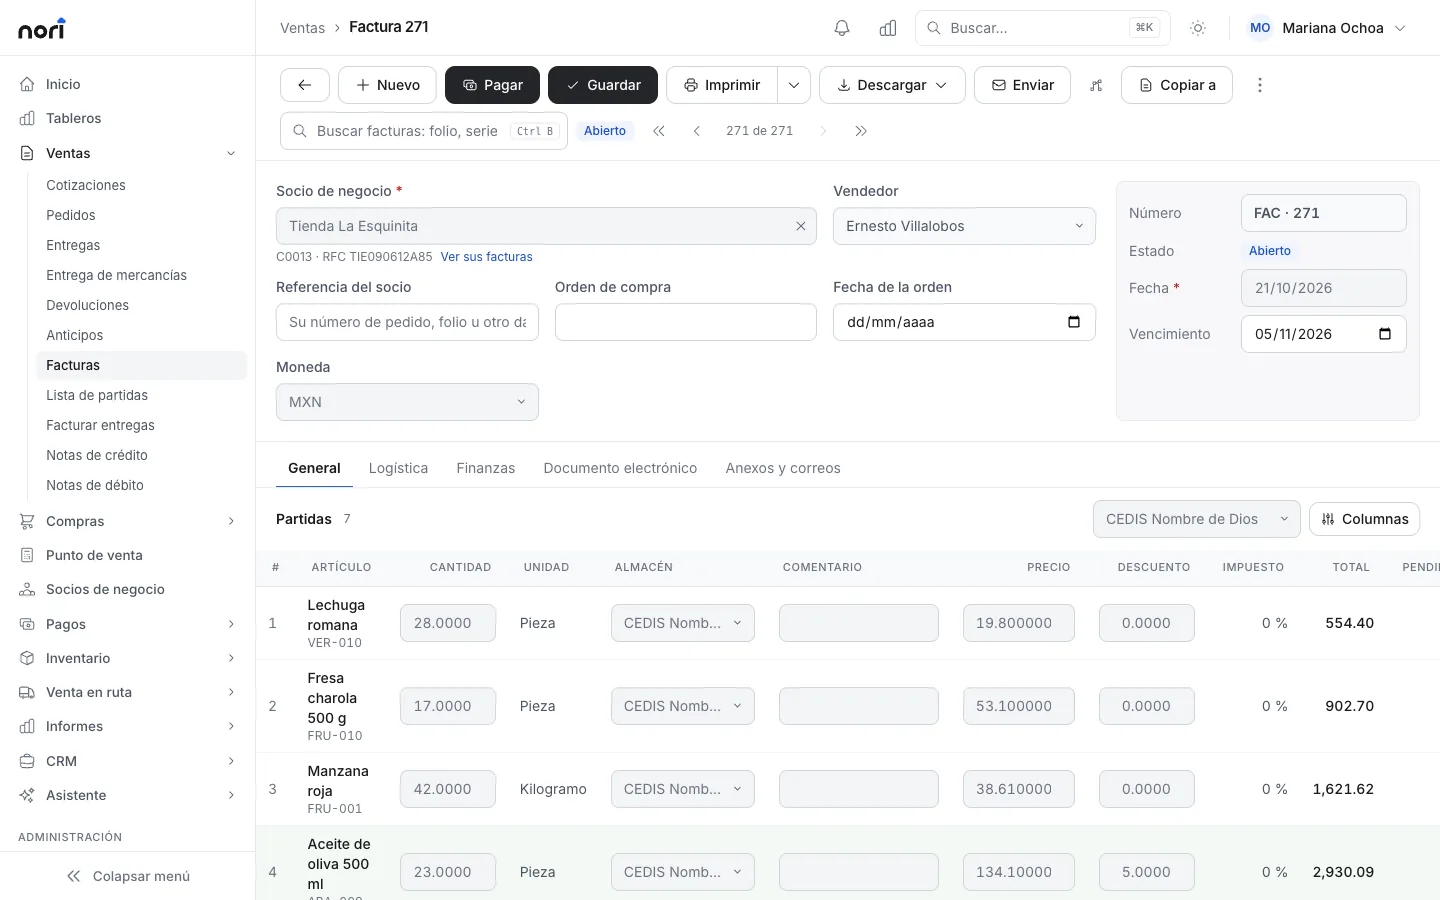Switch to the Finanzas tab
This screenshot has height=900, width=1440.
coord(486,468)
